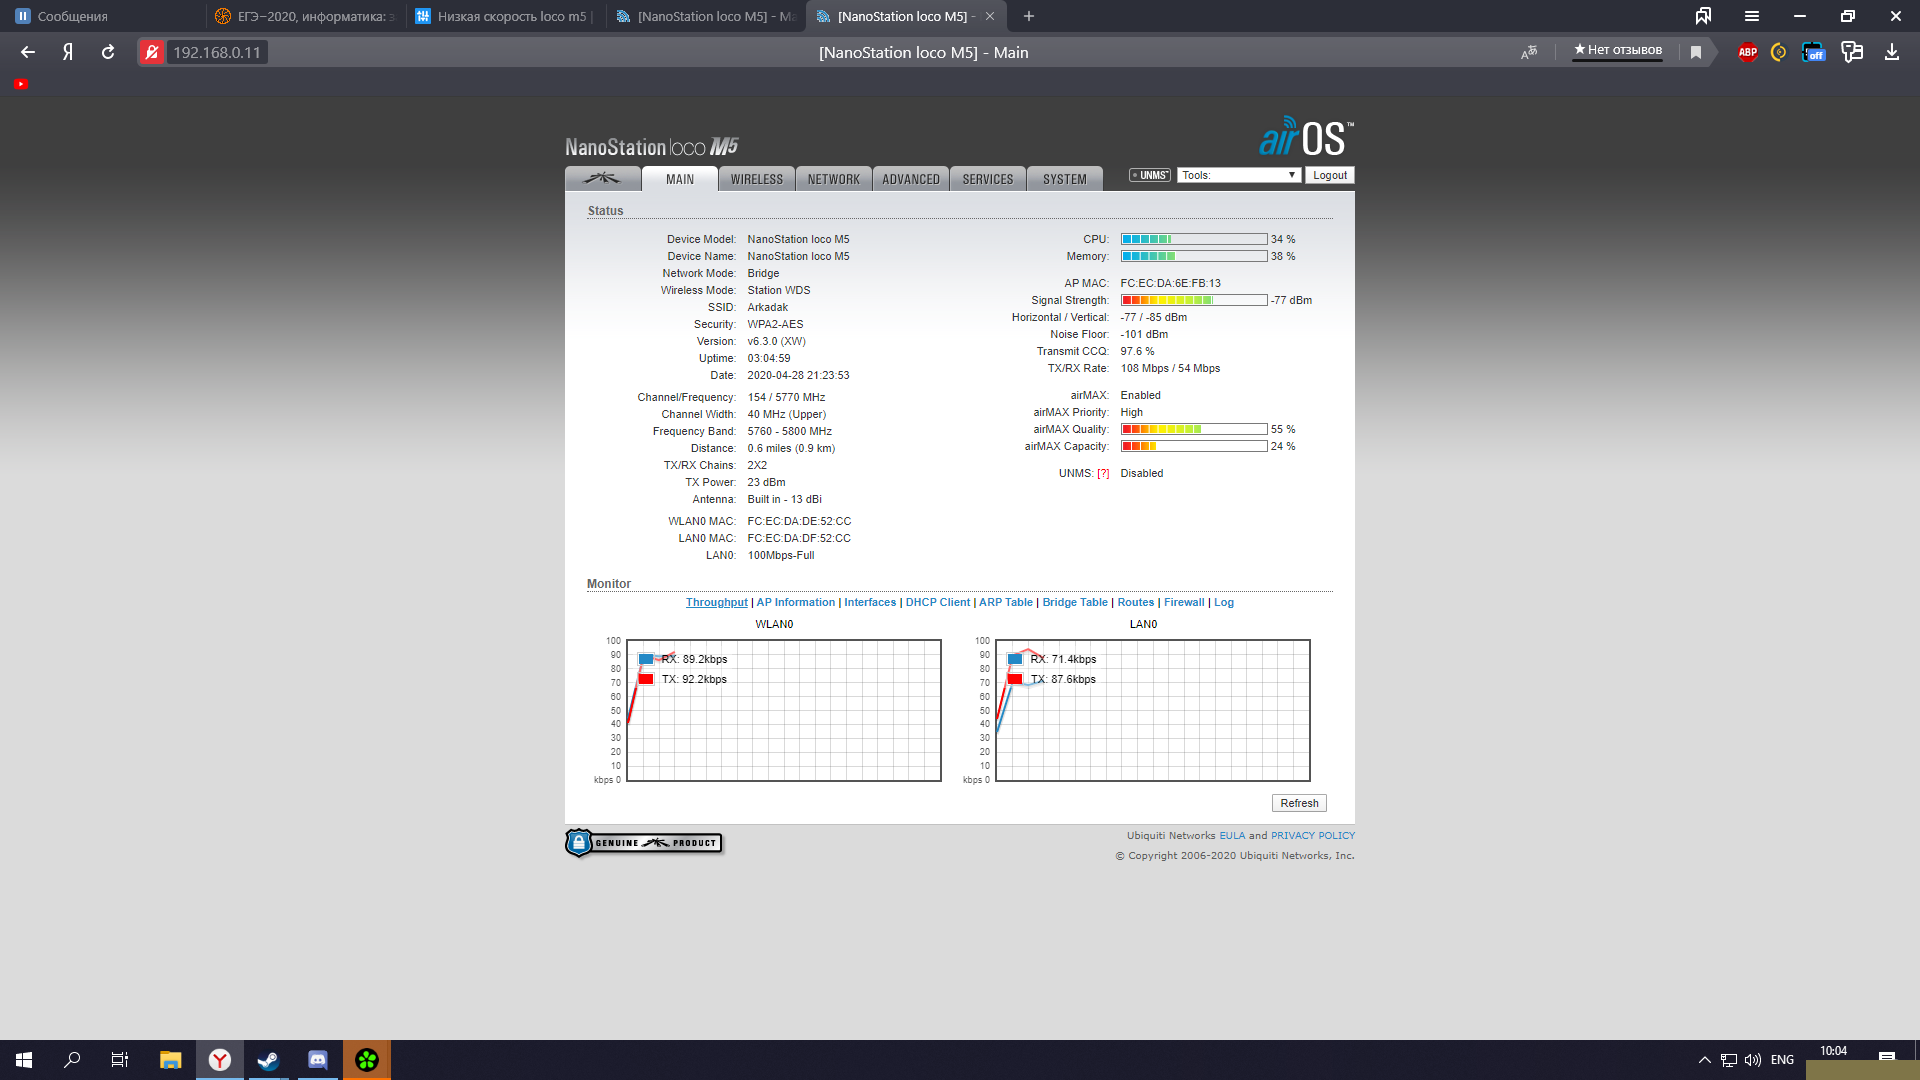The width and height of the screenshot is (1920, 1080).
Task: Show hidden system tray icons
Action: coord(1704,1060)
